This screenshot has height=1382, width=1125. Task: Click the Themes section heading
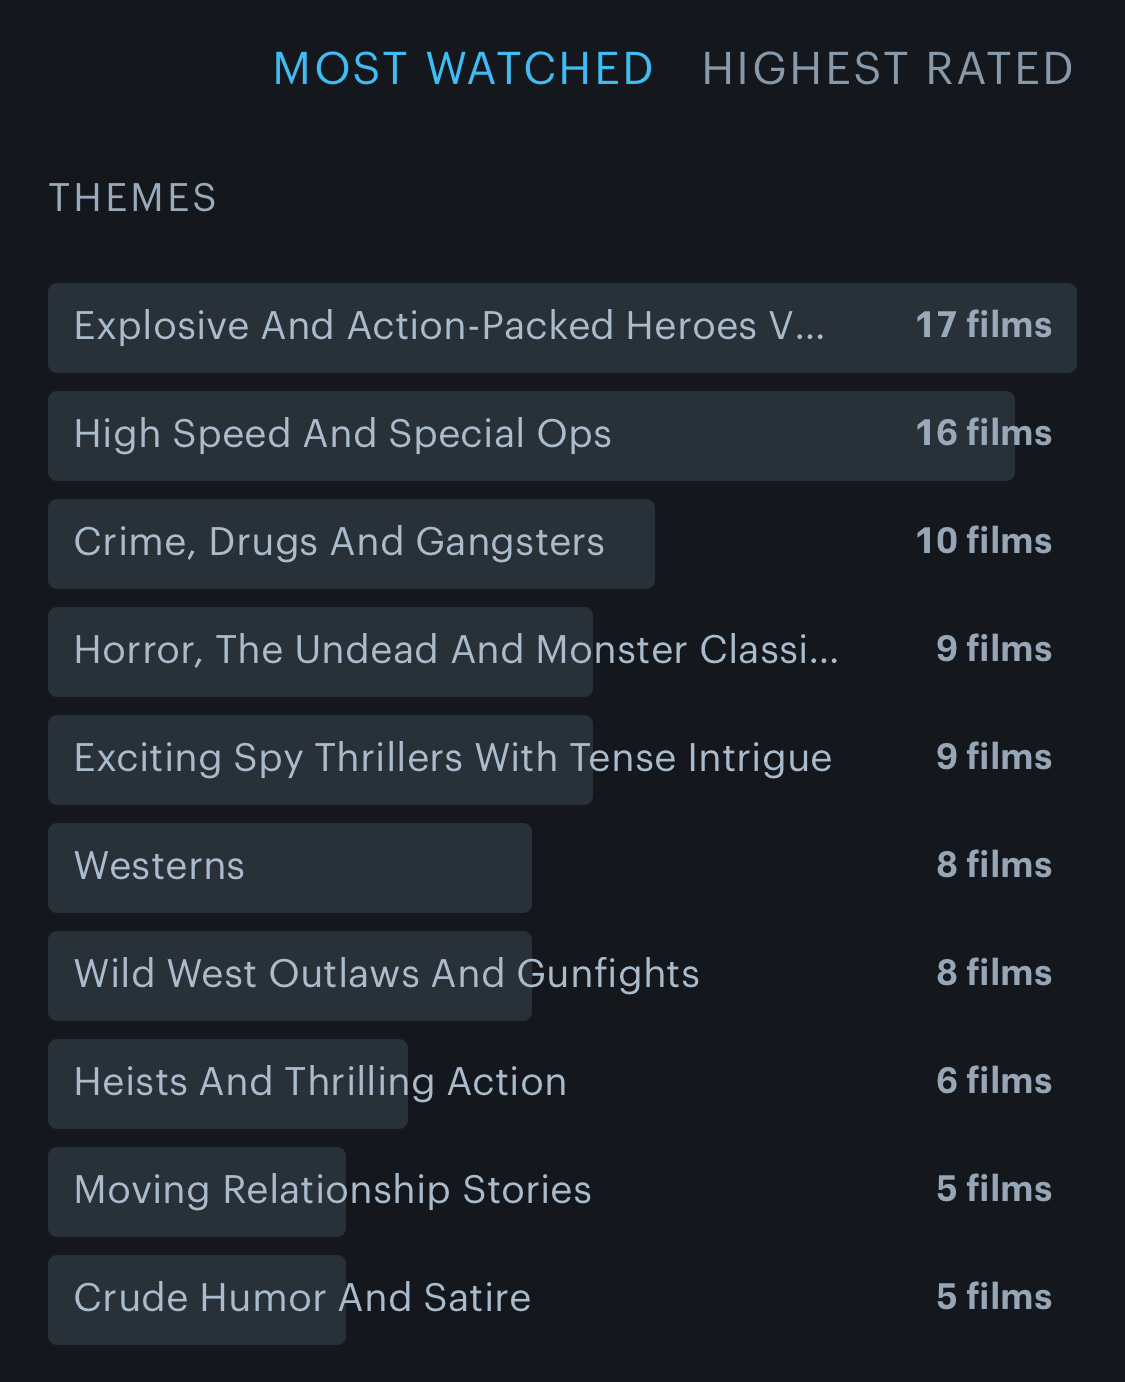point(133,198)
